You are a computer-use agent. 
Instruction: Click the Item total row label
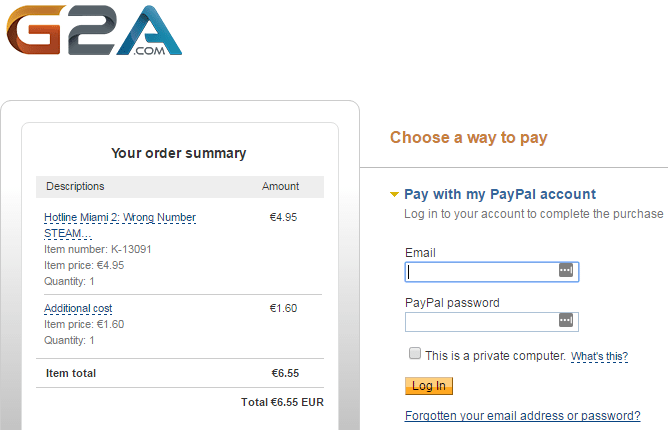point(71,373)
